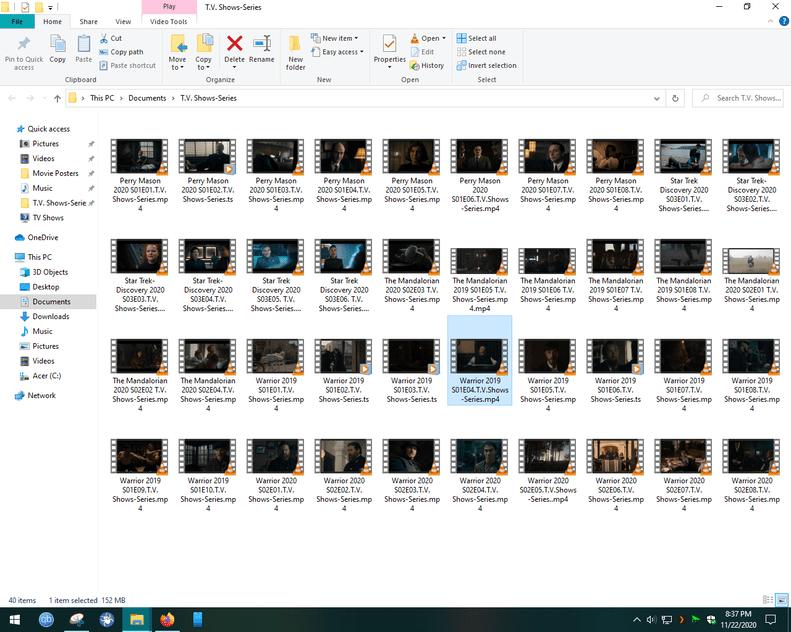This screenshot has height=632, width=791.
Task: Click Paste shortcut command
Action: (x=128, y=66)
